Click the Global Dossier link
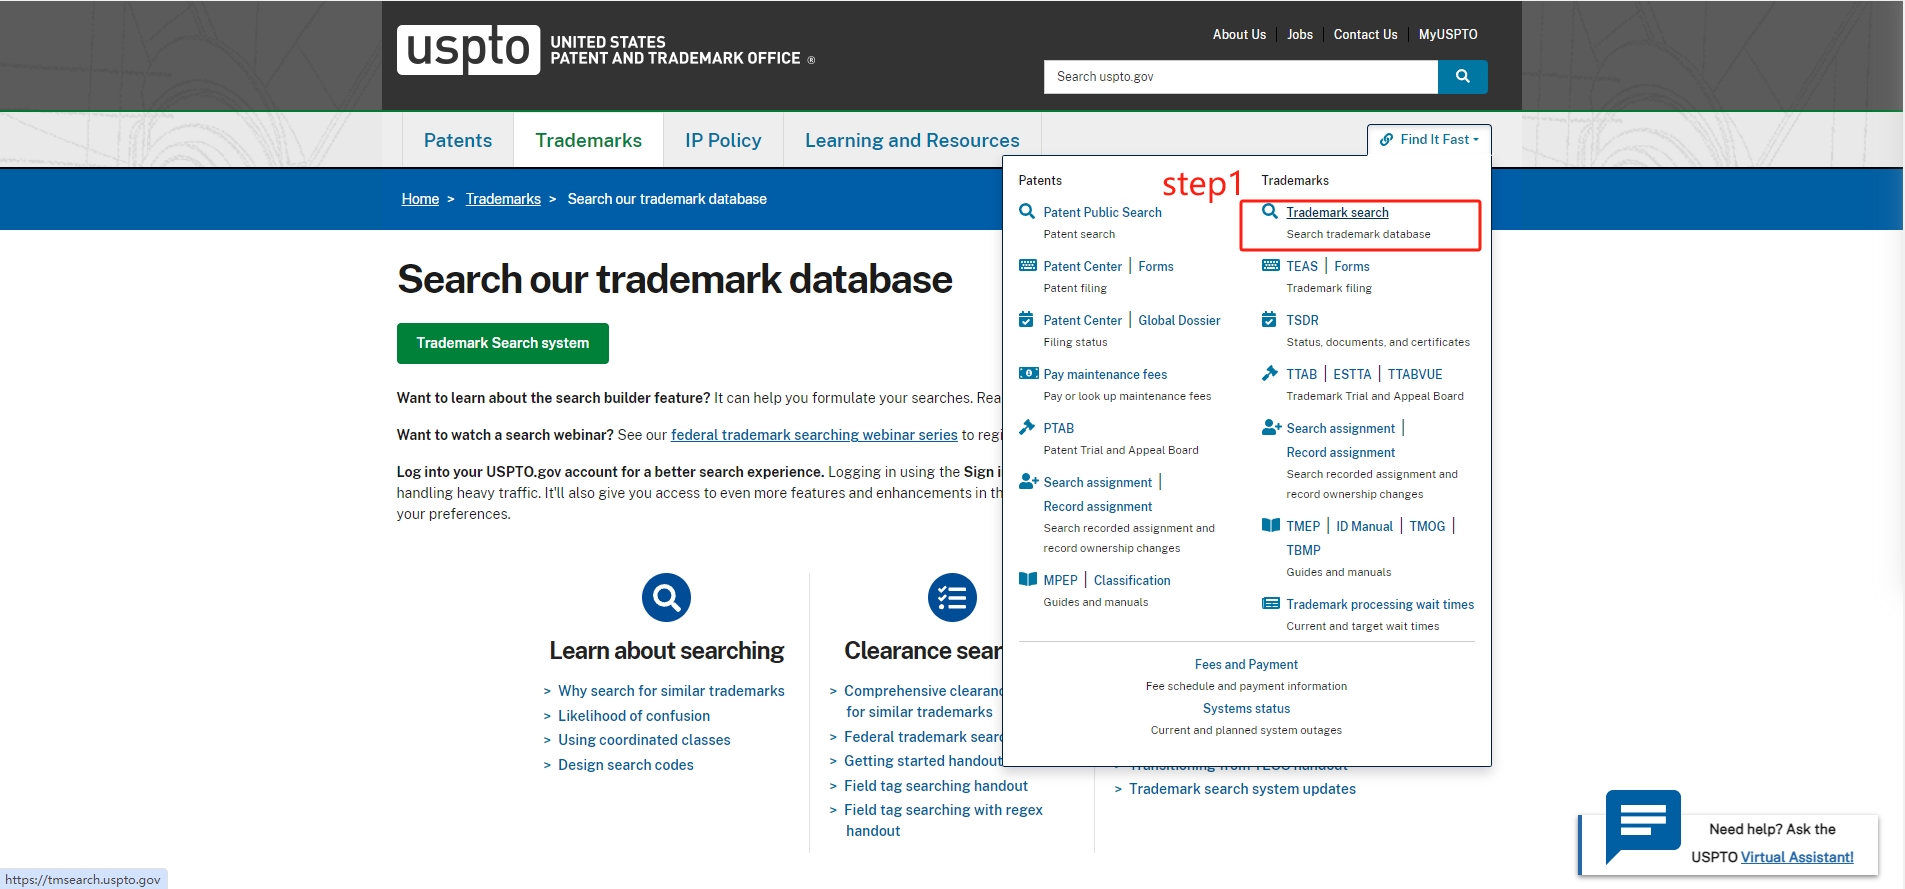The image size is (1905, 889). click(1179, 320)
